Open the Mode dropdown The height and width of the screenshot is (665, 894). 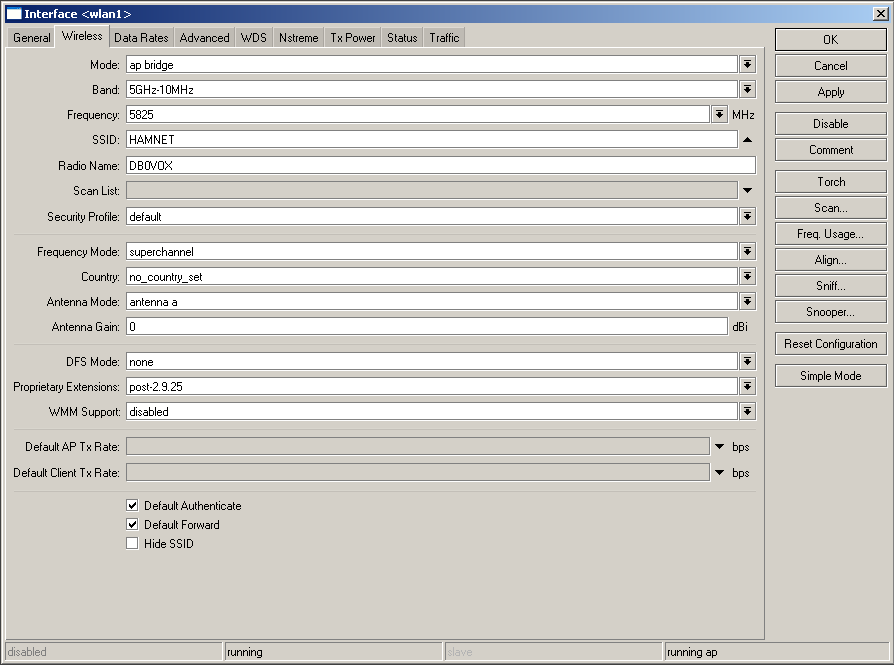(747, 64)
